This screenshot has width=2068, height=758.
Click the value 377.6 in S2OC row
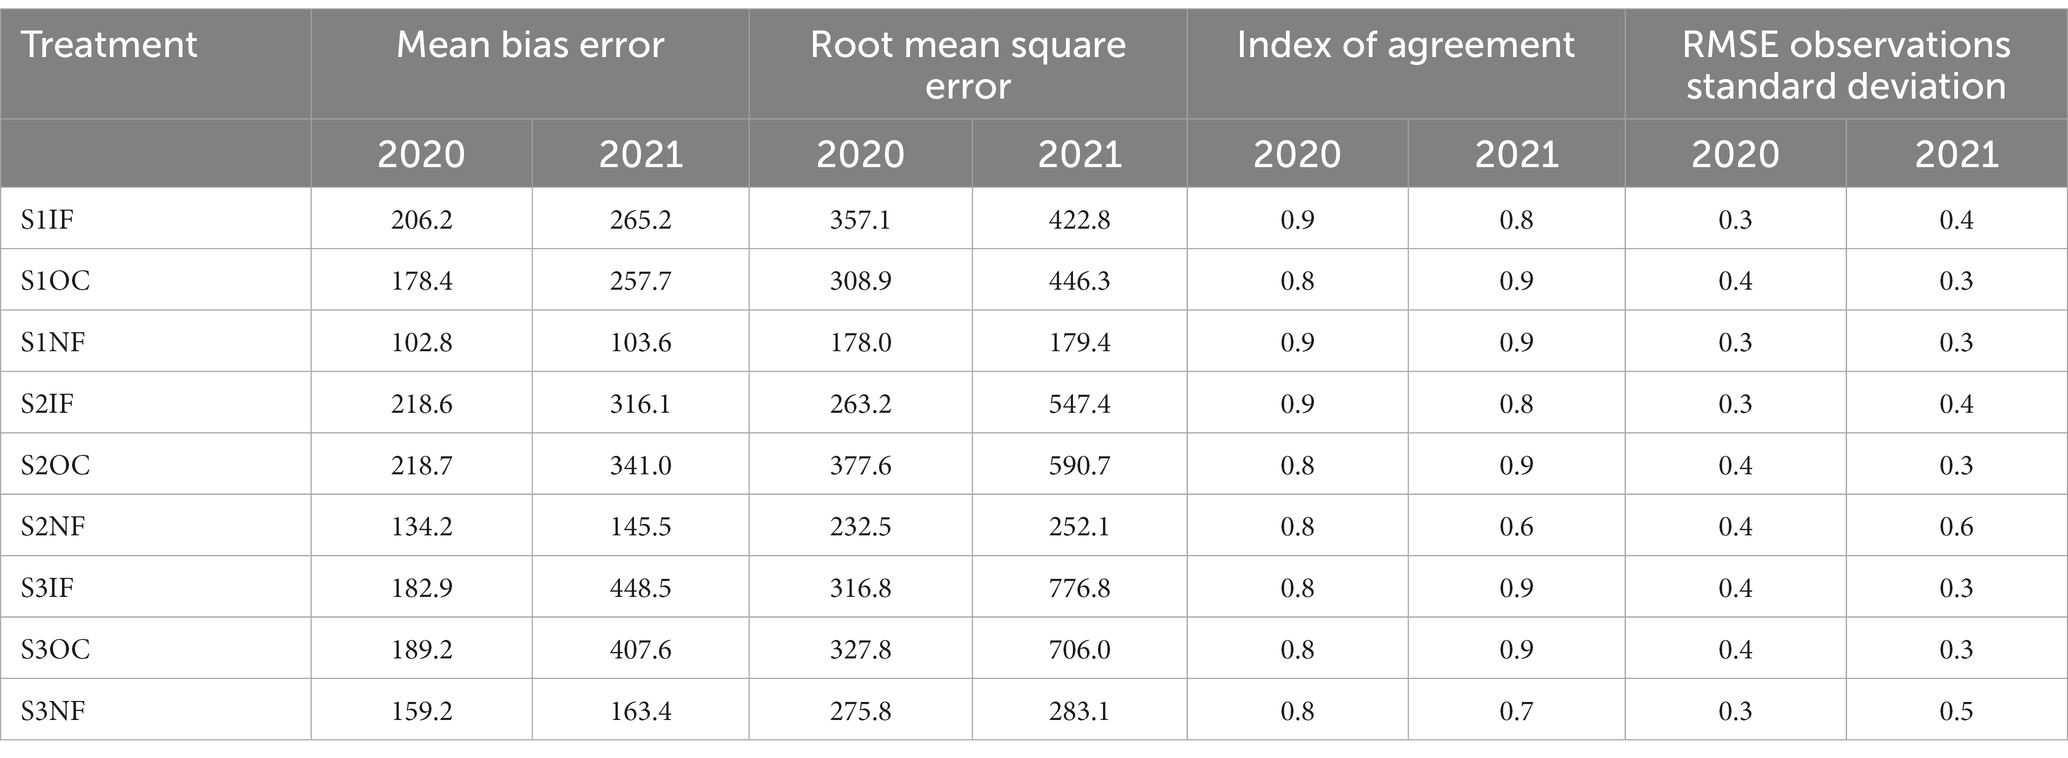pos(860,466)
